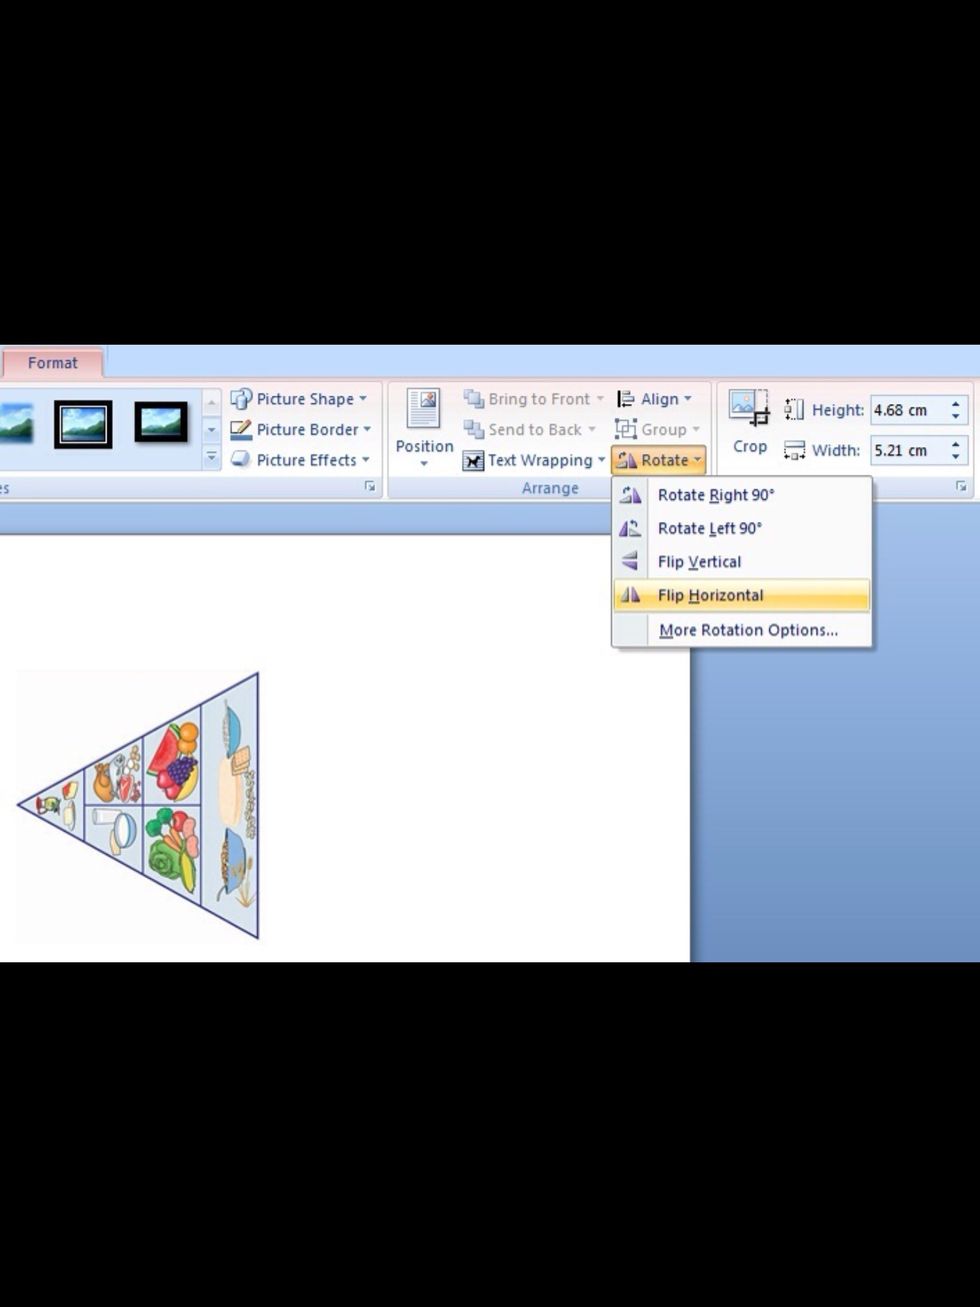Viewport: 980px width, 1307px height.
Task: Click the Picture Border pencil icon
Action: click(x=241, y=430)
